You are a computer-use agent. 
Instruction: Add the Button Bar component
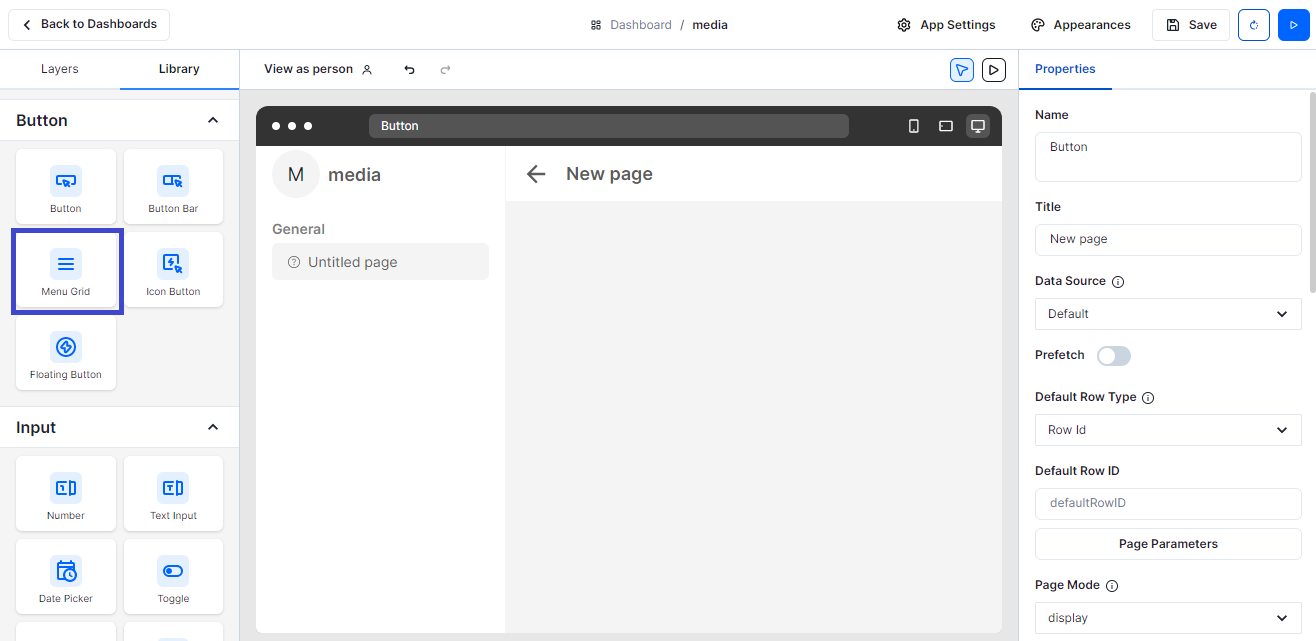point(173,187)
